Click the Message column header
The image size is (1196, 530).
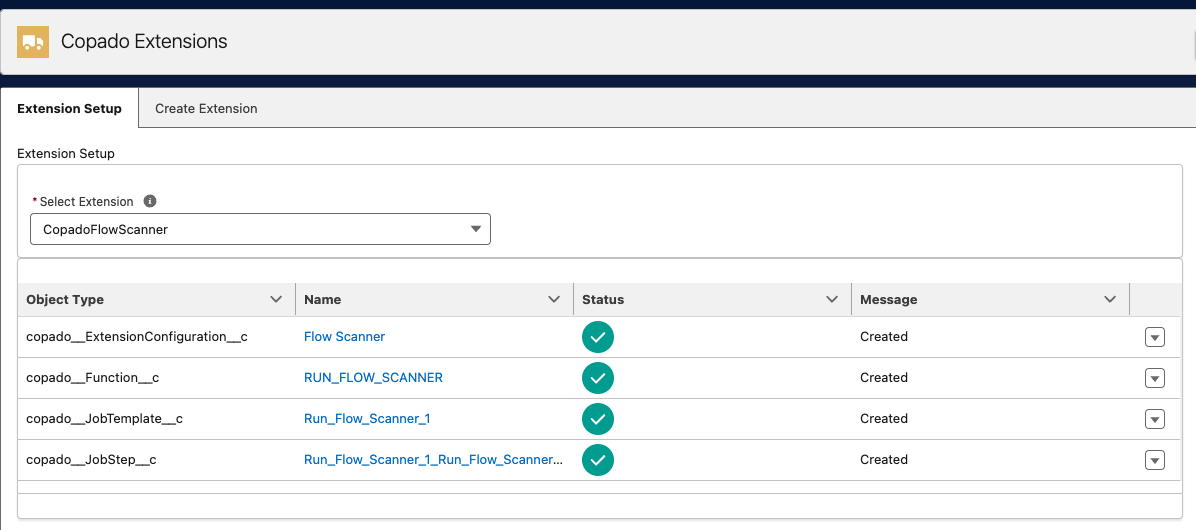pyautogui.click(x=990, y=300)
